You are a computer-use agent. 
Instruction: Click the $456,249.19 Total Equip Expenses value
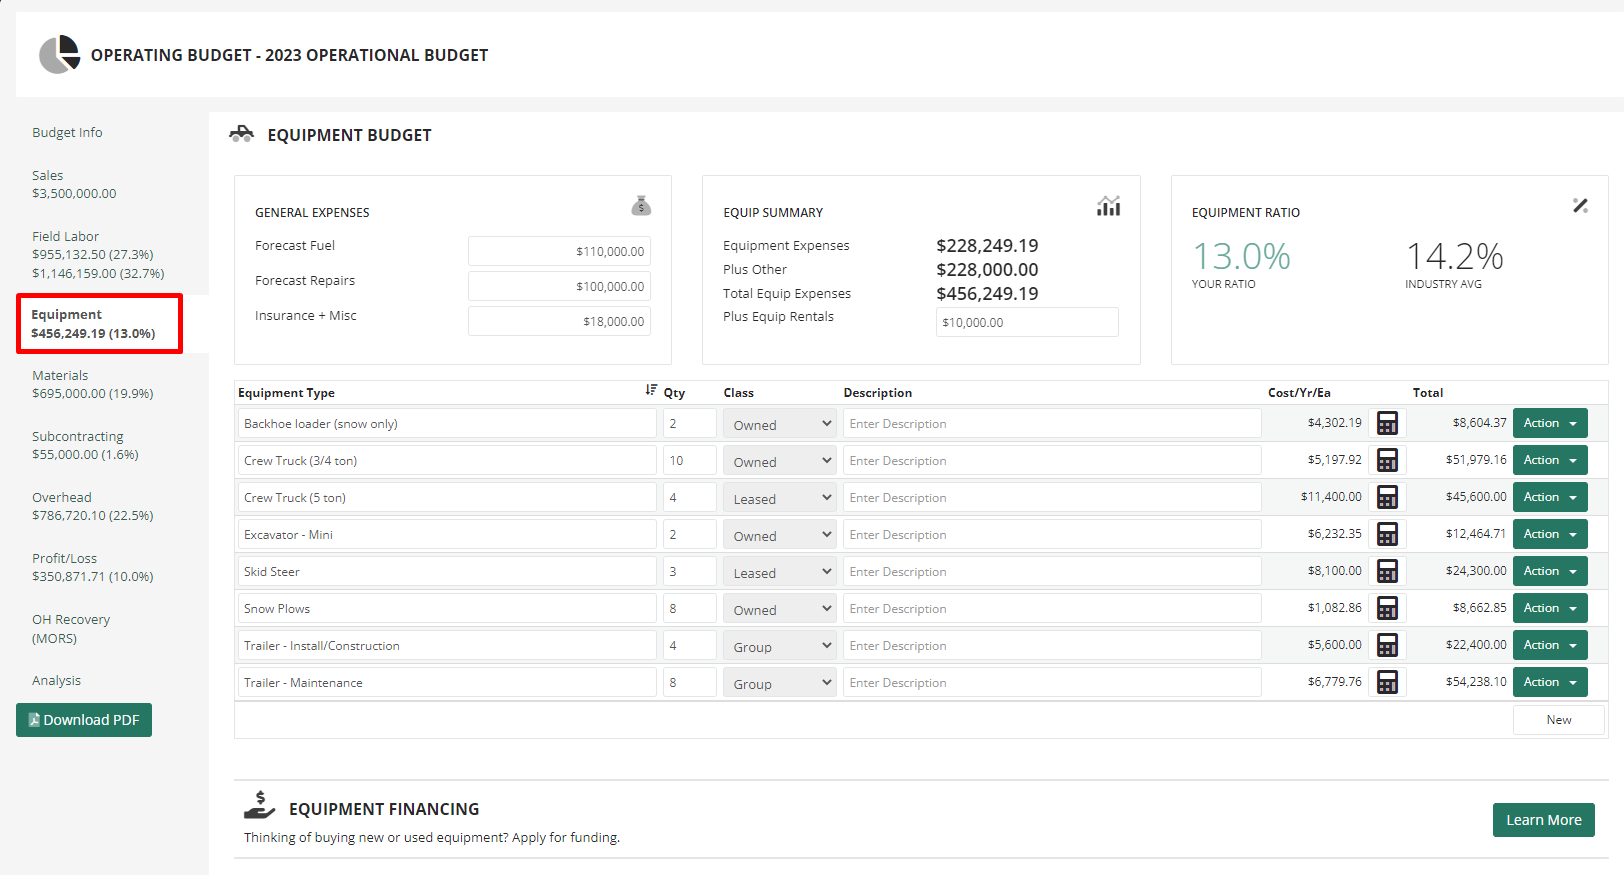(987, 293)
